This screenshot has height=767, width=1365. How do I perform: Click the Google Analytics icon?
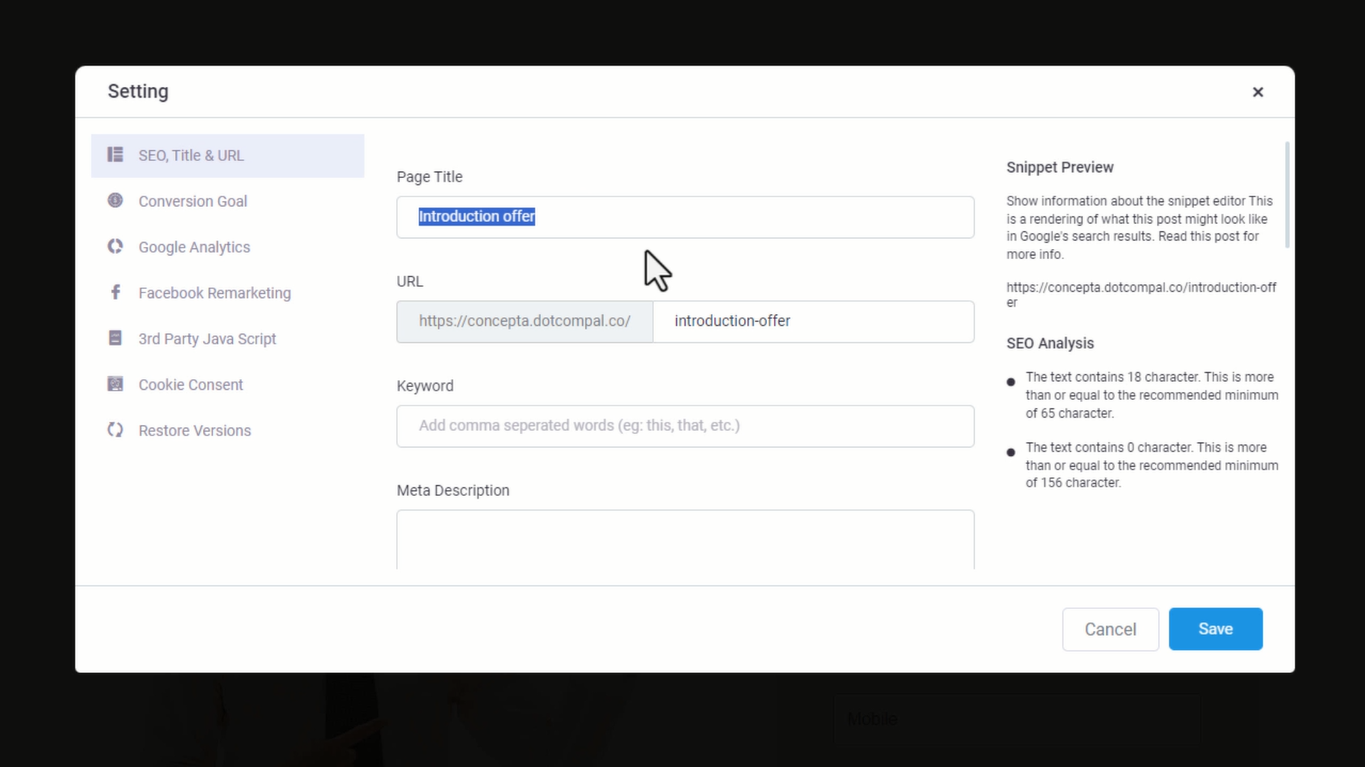(x=115, y=247)
